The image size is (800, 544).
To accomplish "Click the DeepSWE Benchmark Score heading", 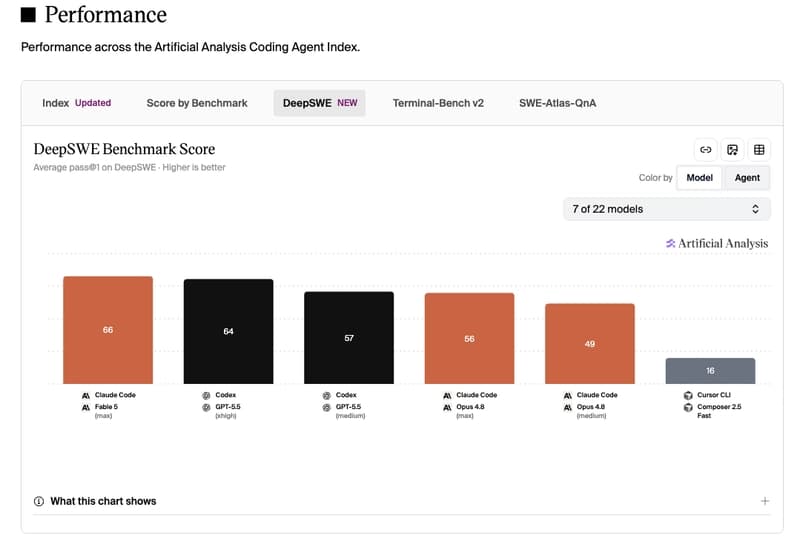I will [124, 149].
